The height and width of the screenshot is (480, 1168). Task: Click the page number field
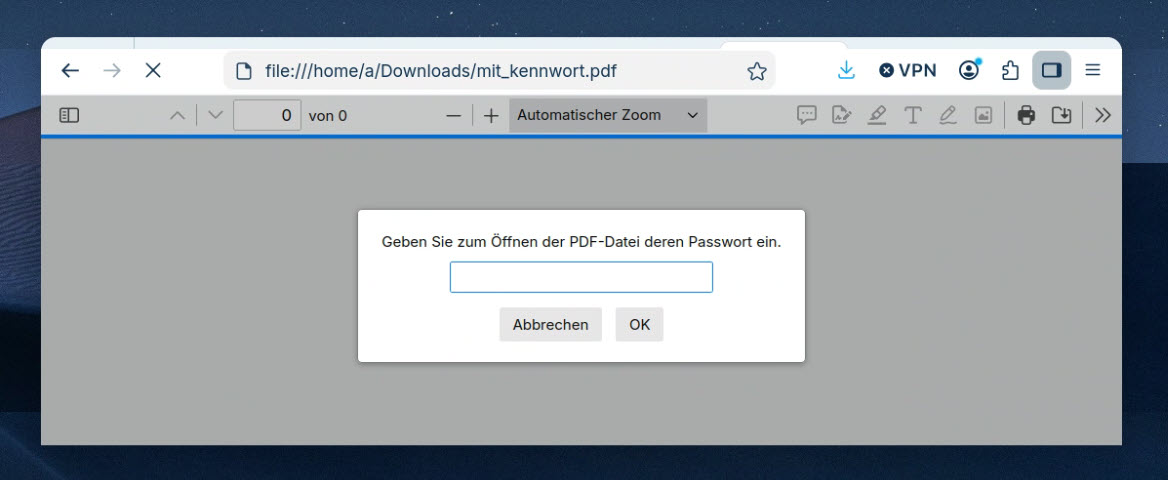(x=267, y=115)
